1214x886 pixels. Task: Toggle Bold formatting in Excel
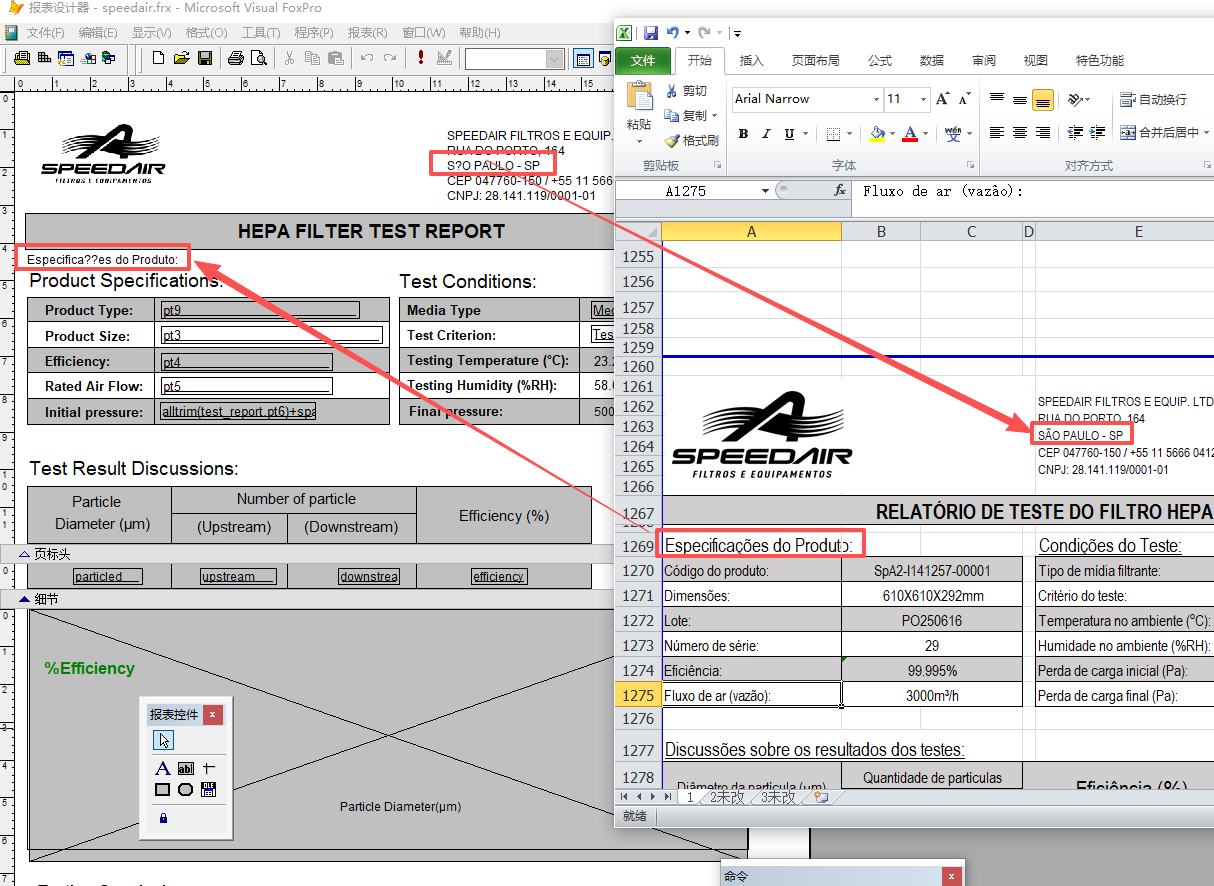click(743, 133)
